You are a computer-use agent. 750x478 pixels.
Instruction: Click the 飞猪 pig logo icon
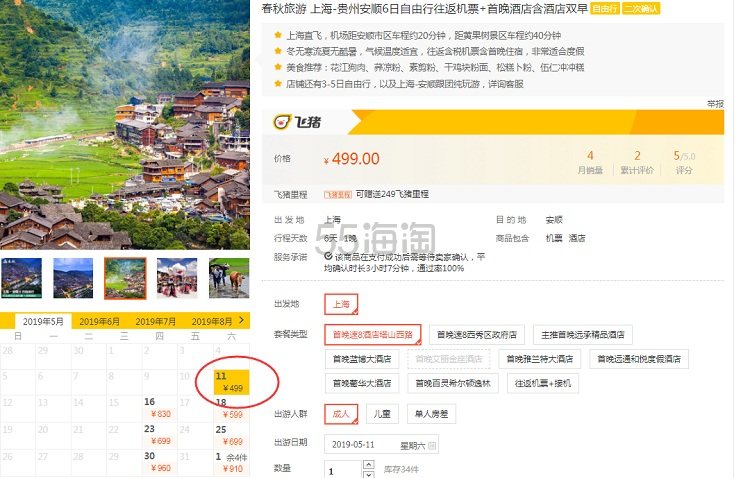tap(283, 122)
